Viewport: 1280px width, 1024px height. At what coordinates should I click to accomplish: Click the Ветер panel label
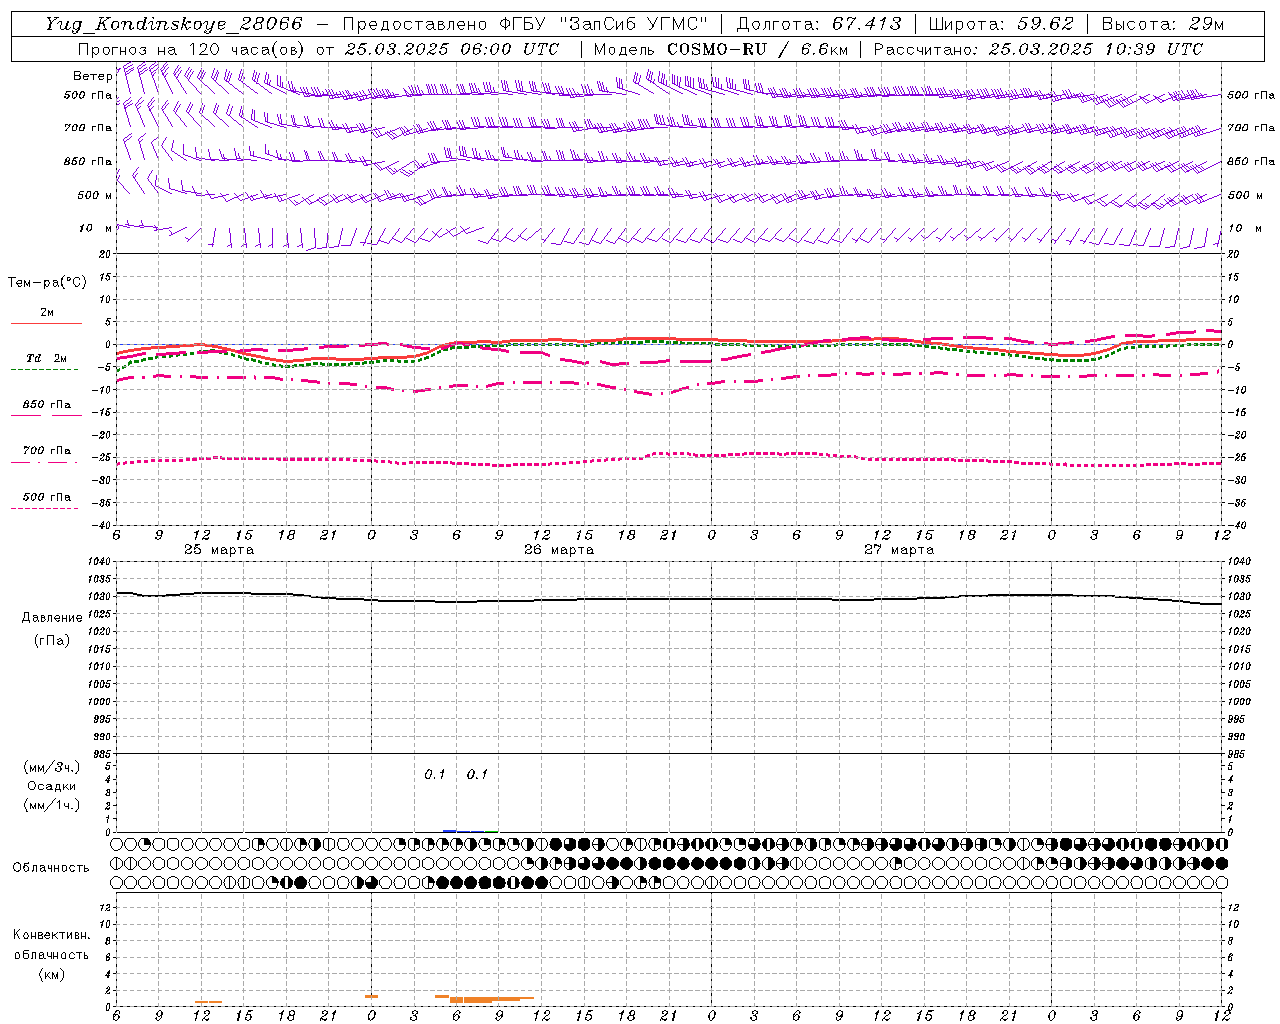pos(92,76)
